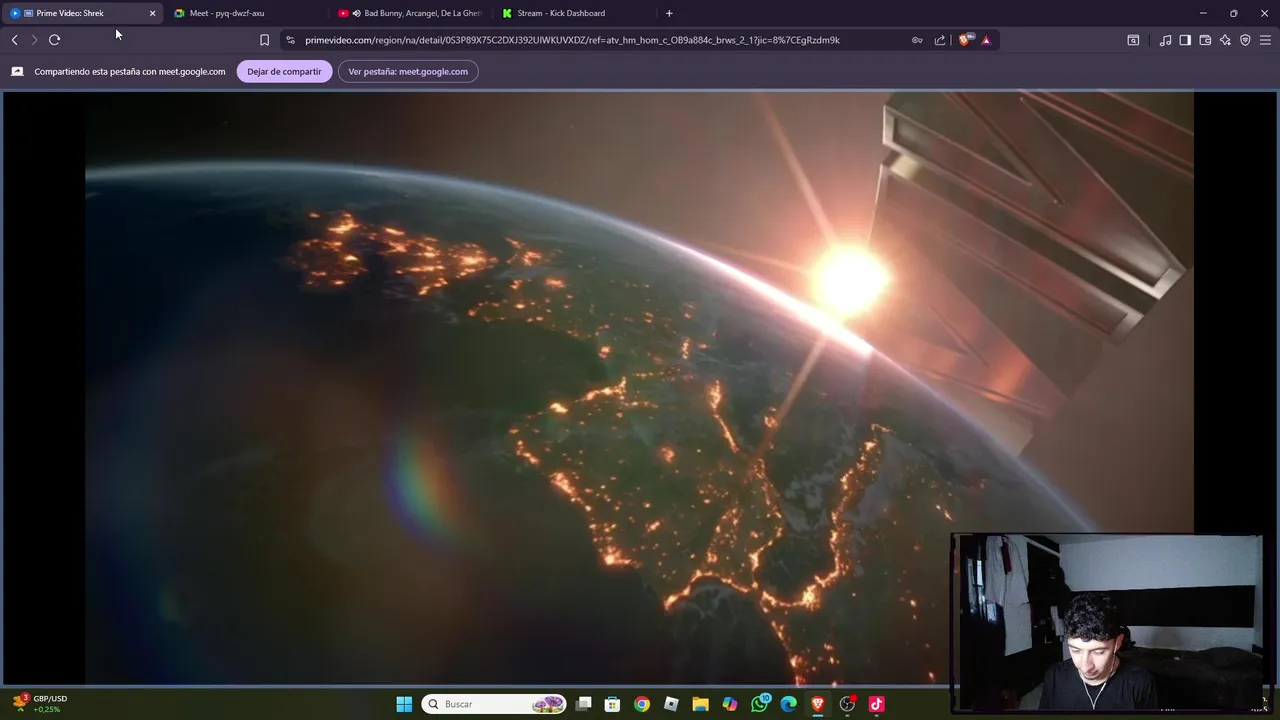Open Roblox from the taskbar

671,704
